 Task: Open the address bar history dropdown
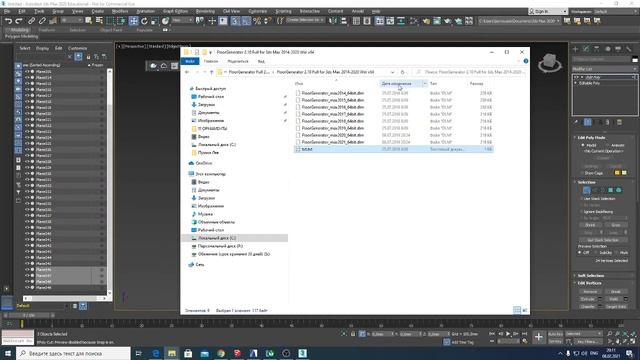click(393, 72)
